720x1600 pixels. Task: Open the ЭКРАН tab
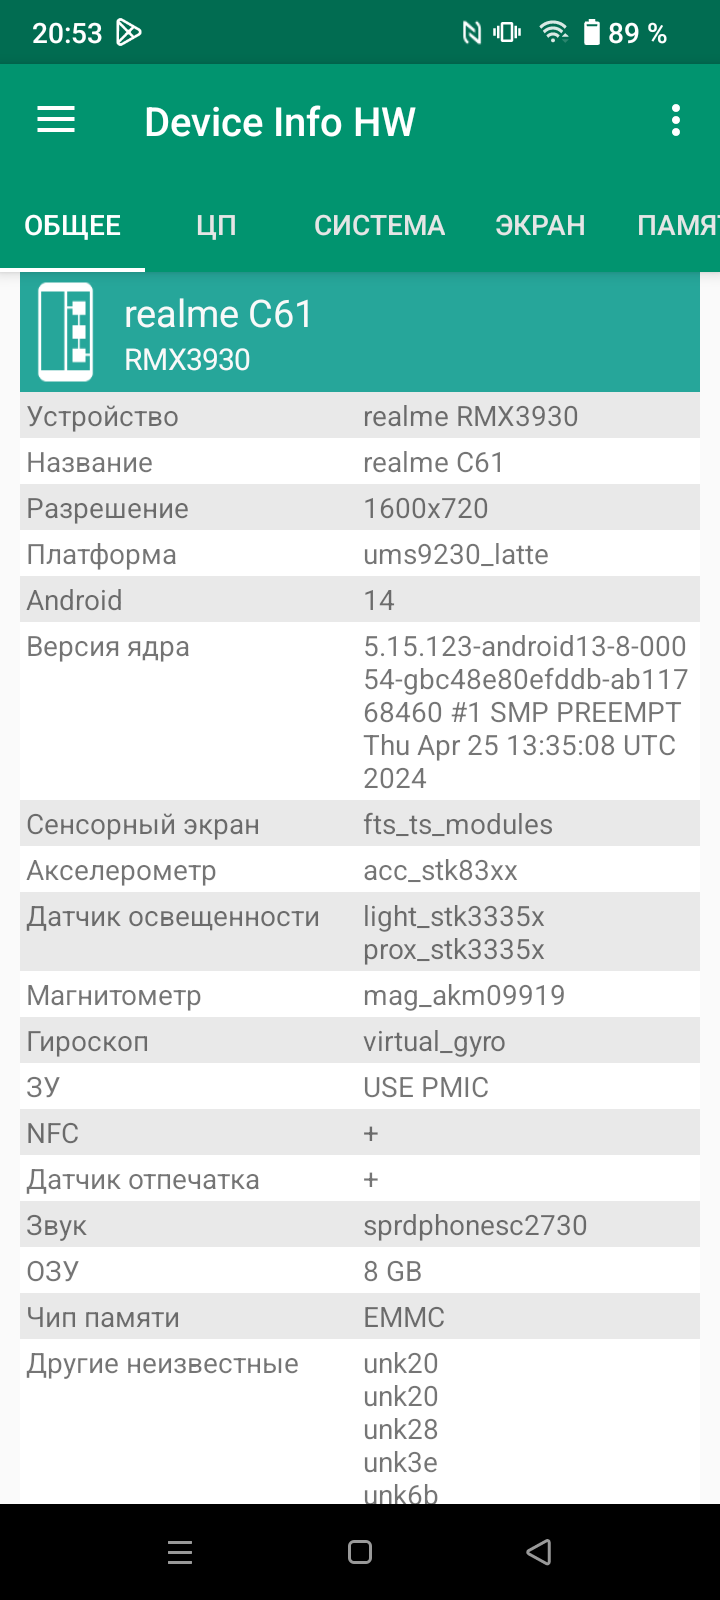tap(540, 226)
